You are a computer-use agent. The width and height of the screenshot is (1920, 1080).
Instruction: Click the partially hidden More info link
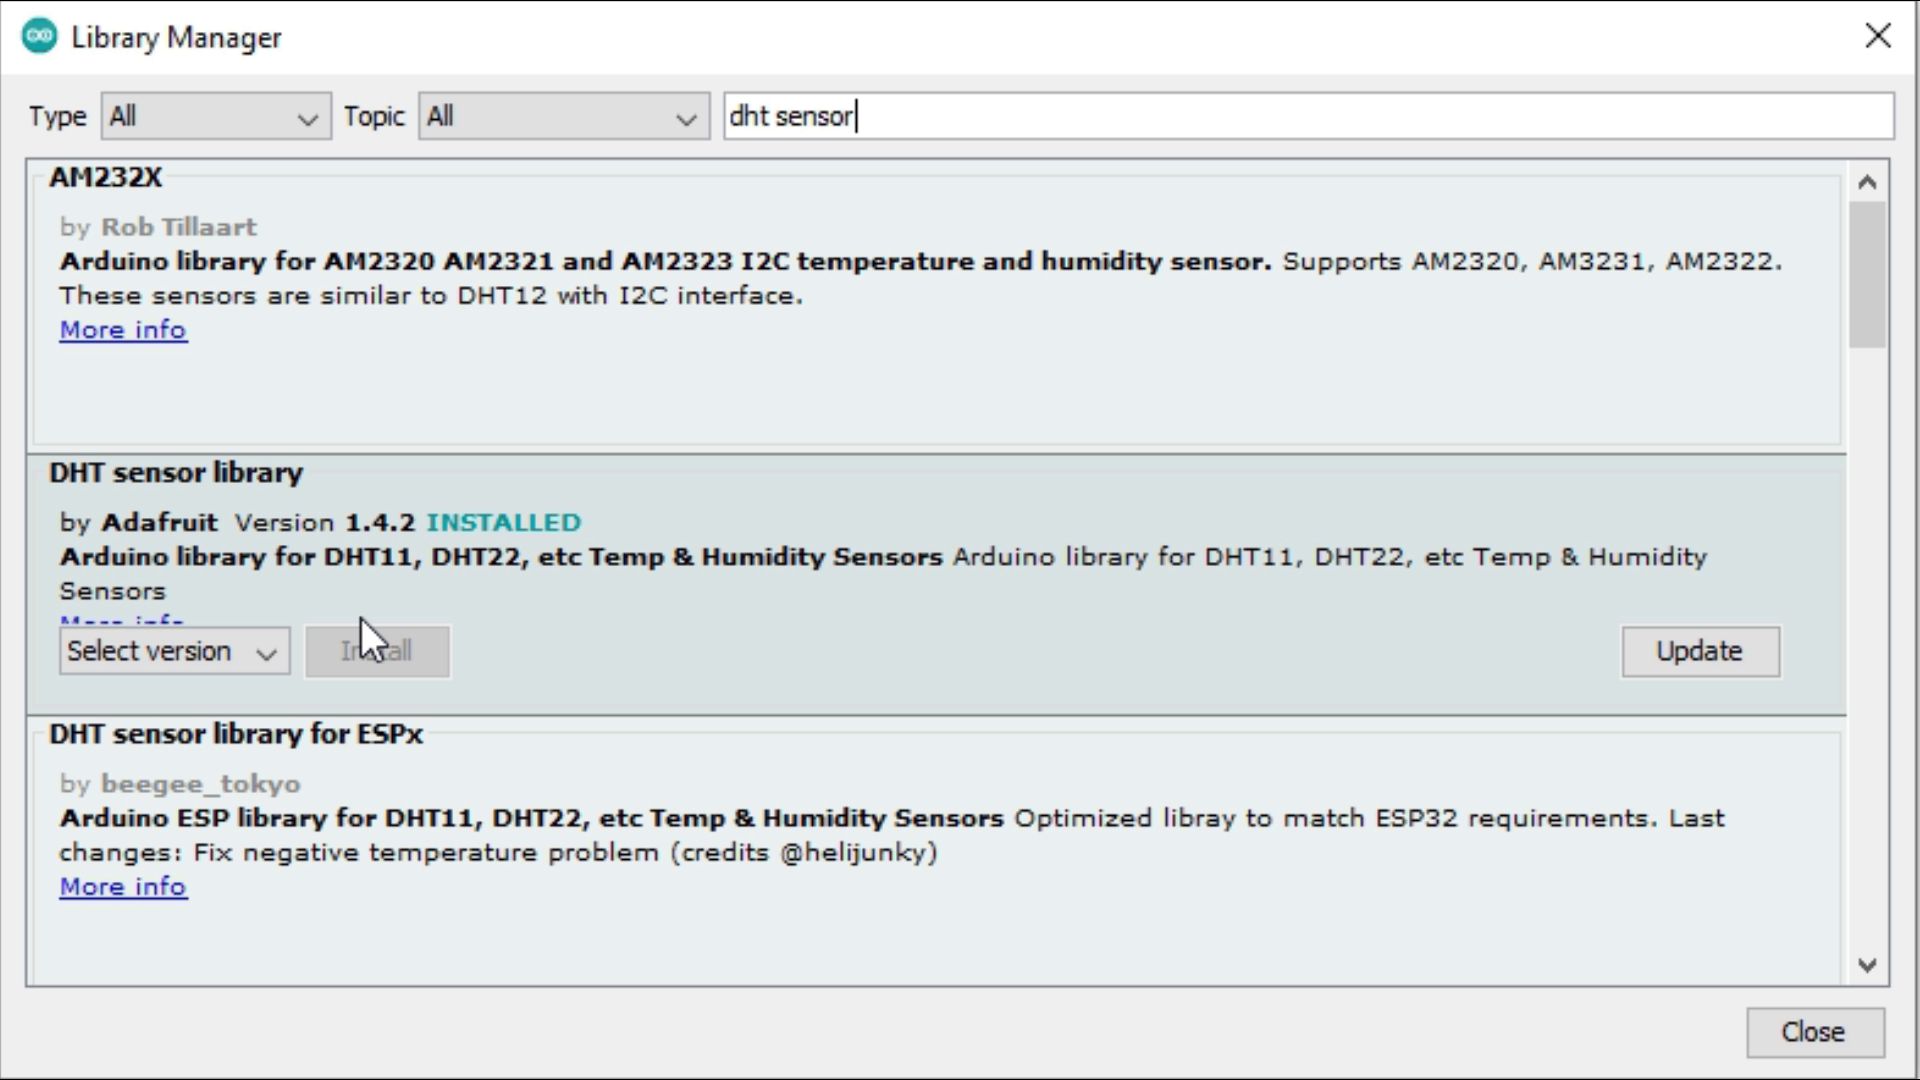(x=122, y=621)
